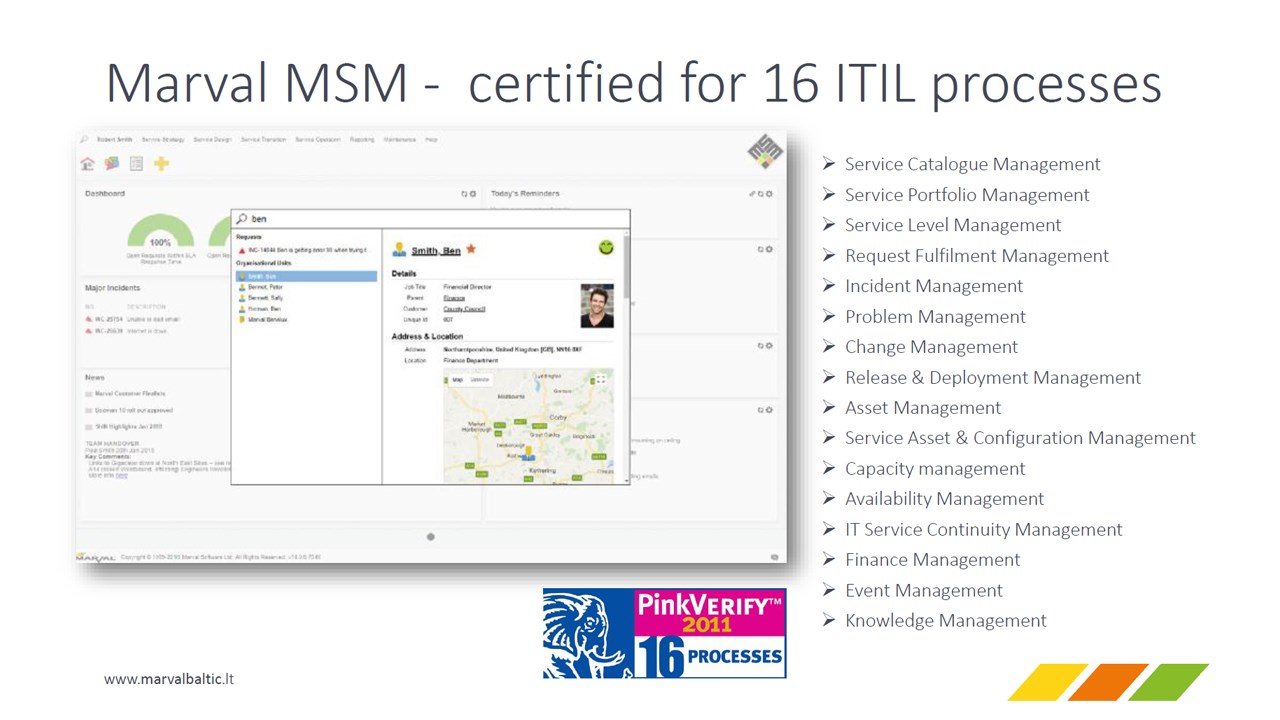Image resolution: width=1280 pixels, height=720 pixels.
Task: Click the 'IT Service Continuity Management' bullet text
Action: (984, 530)
